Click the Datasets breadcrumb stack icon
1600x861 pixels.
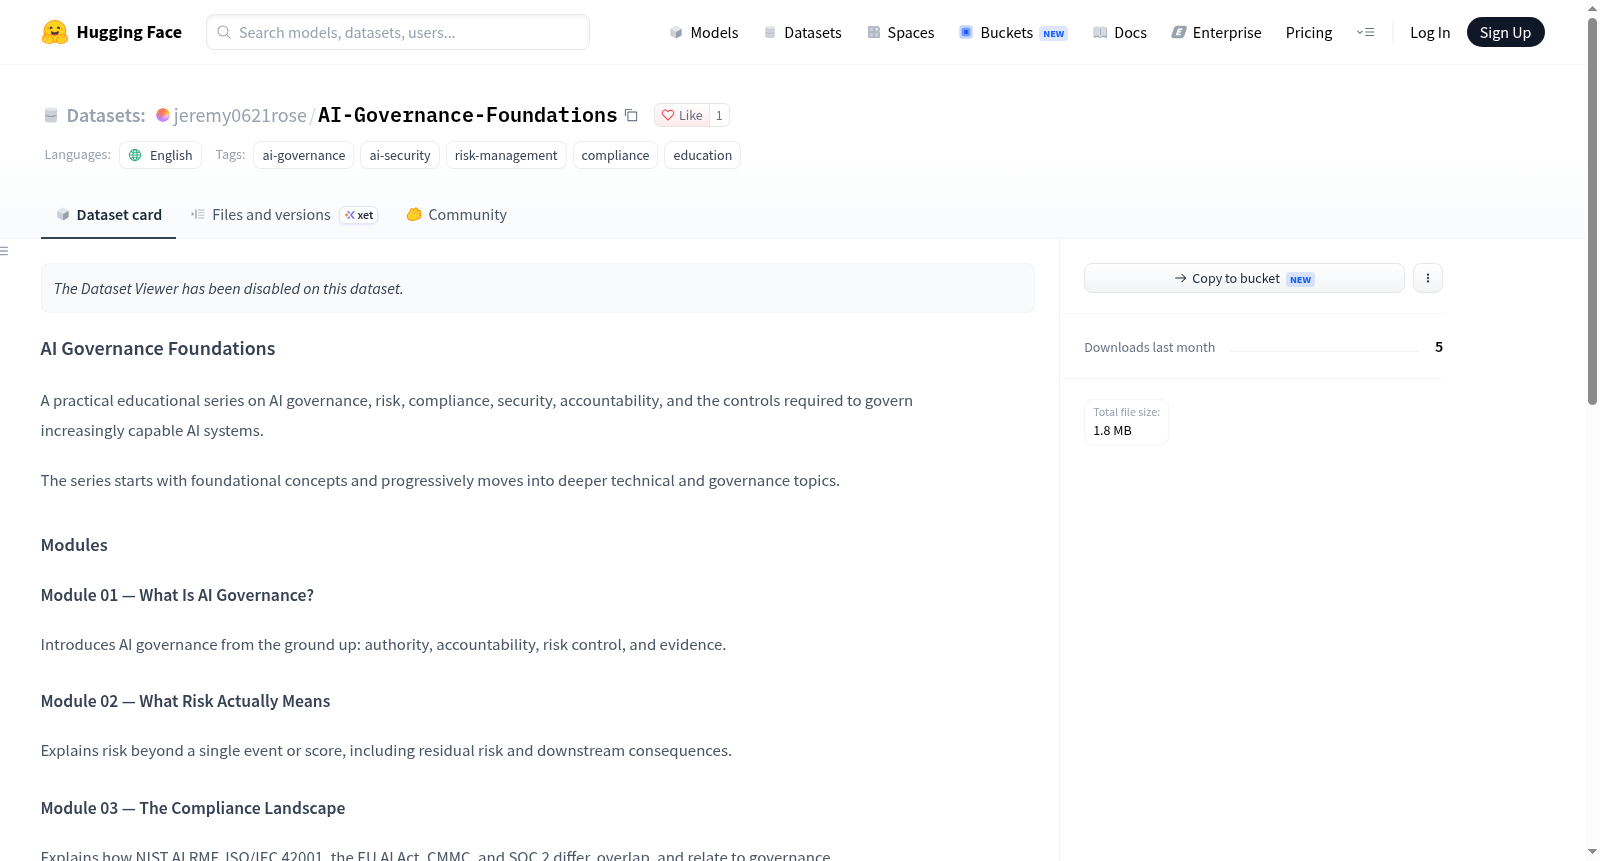(51, 115)
